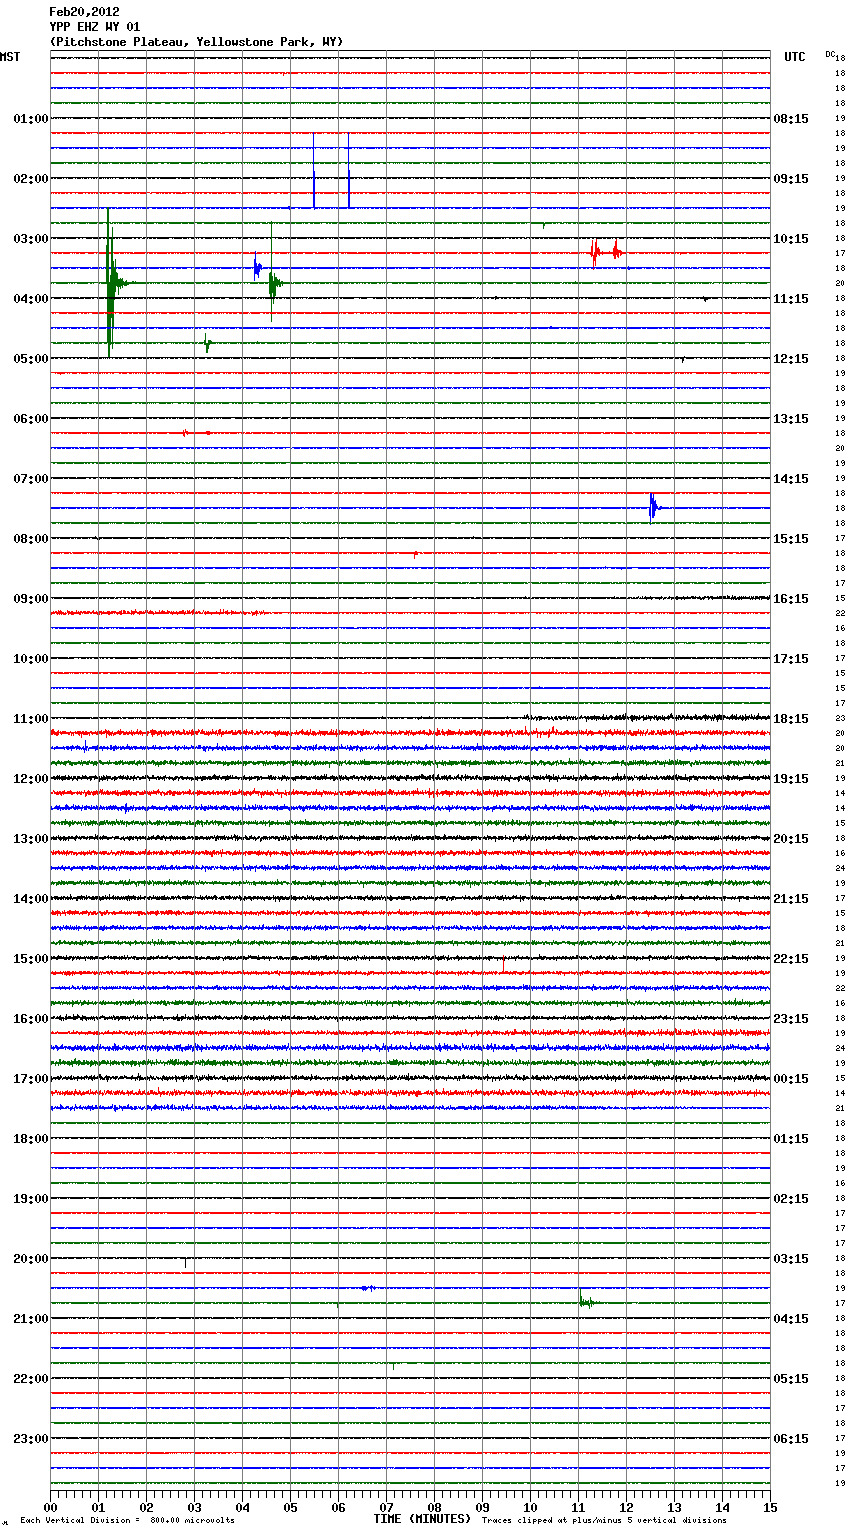Image resolution: width=850 pixels, height=1534 pixels.
Task: Select the station code YPP EHZ WY 01
Action: pos(95,27)
